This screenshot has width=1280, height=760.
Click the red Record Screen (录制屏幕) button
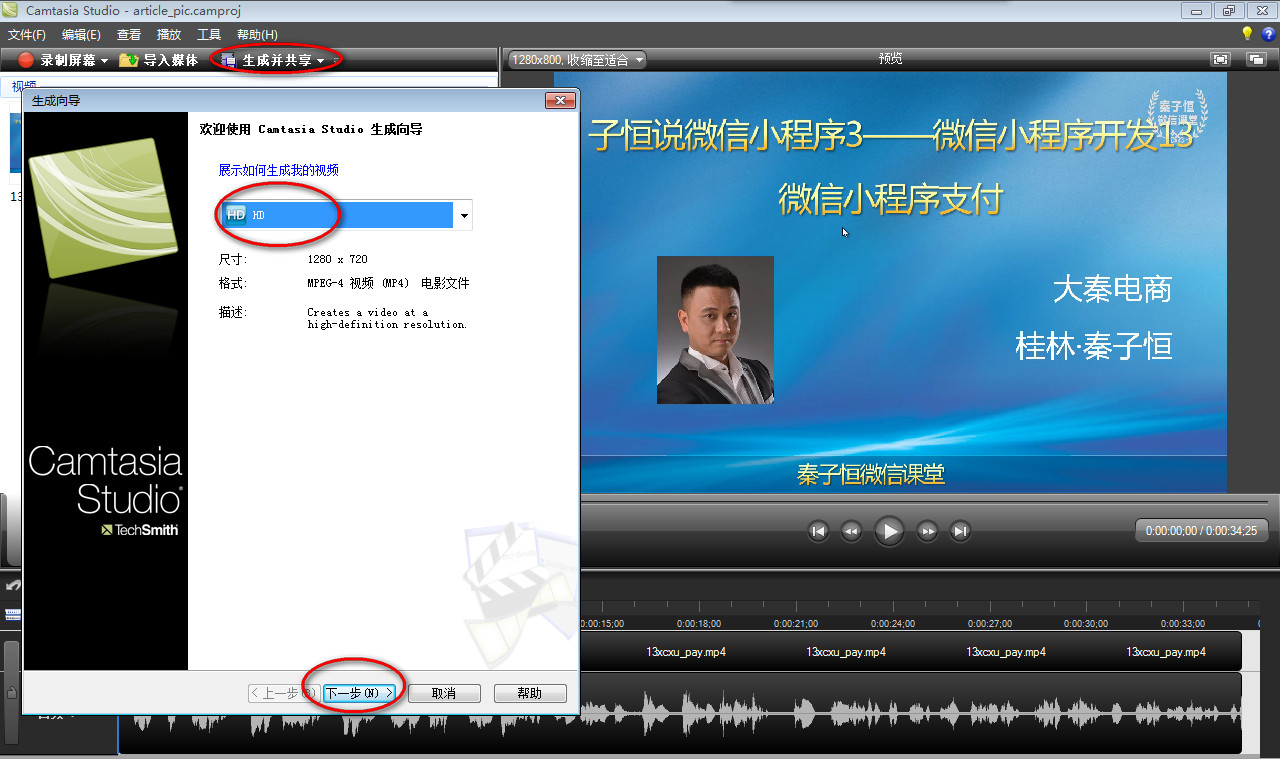pyautogui.click(x=57, y=60)
